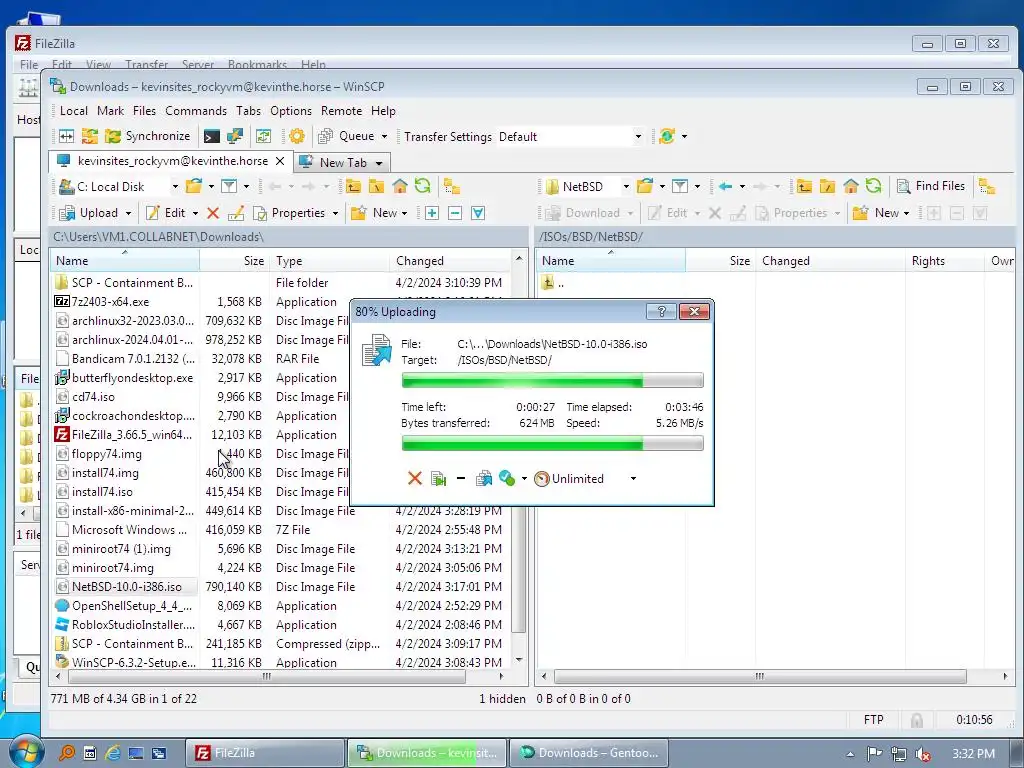
Task: Click the file upload progress bar
Action: pyautogui.click(x=552, y=380)
